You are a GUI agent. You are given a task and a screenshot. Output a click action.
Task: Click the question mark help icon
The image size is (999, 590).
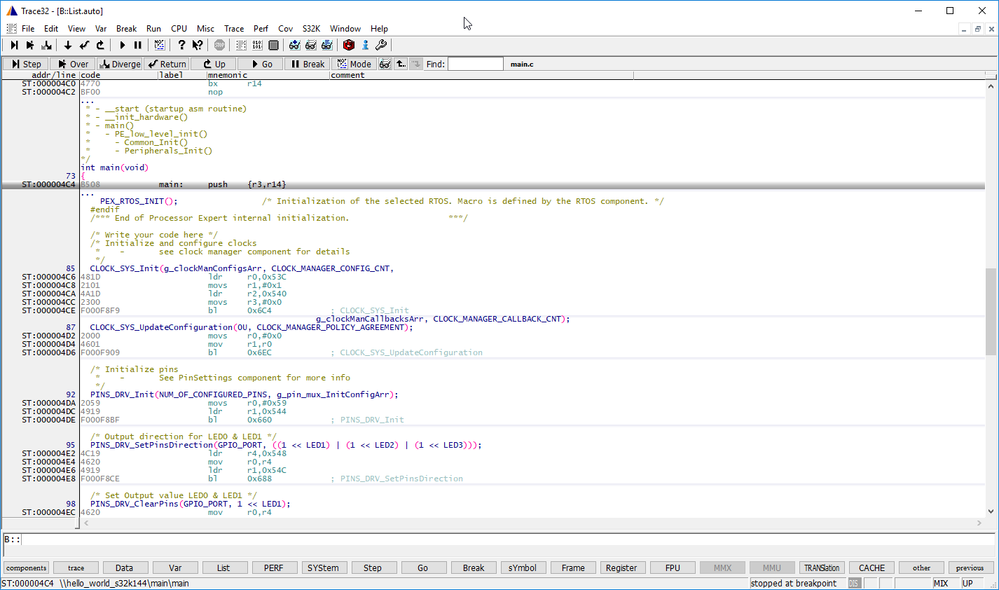[x=182, y=45]
